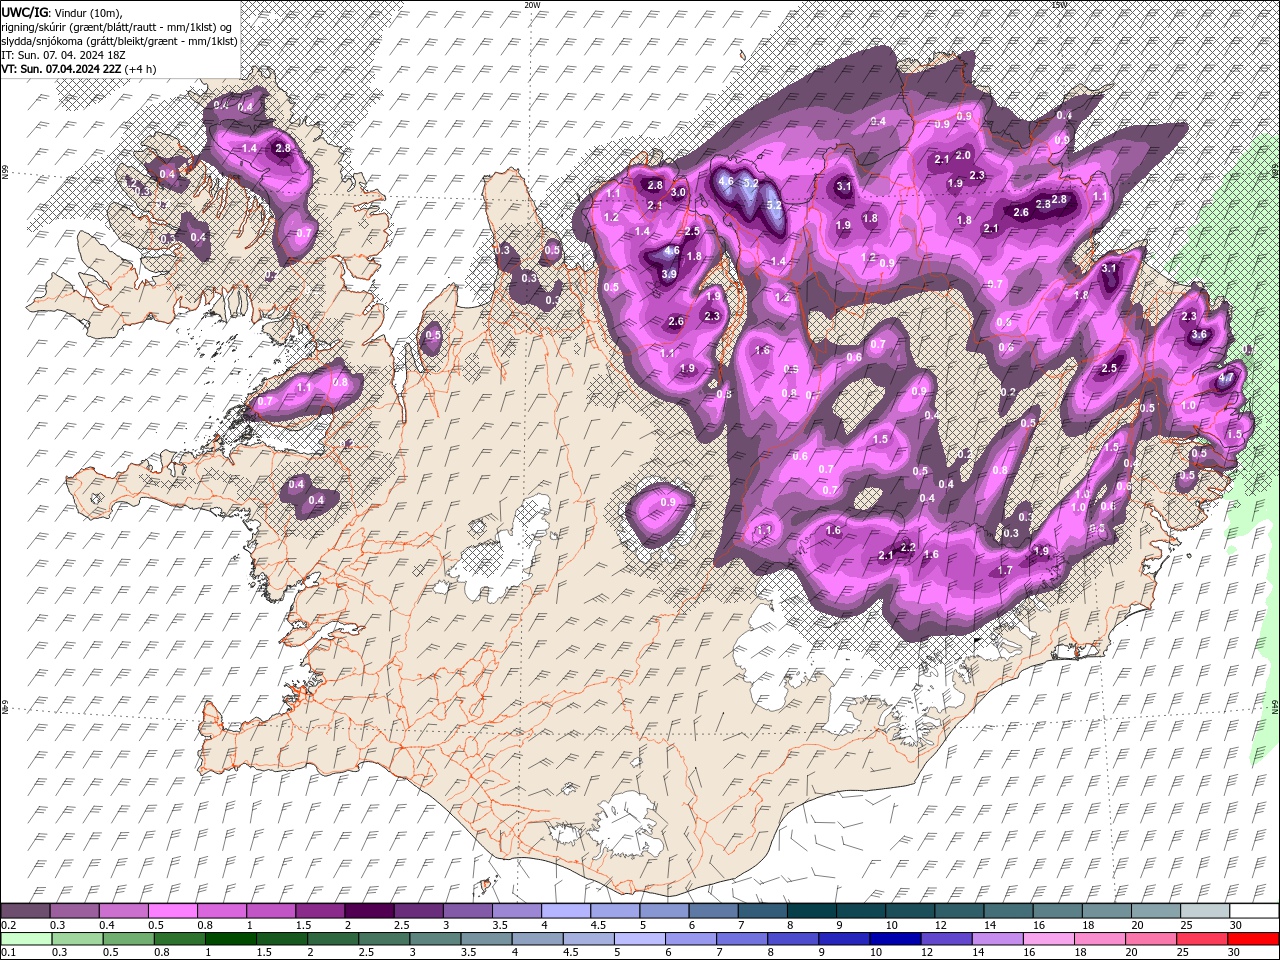1280x960 pixels.
Task: Click the snowfall value 3.0 on map
Action: tap(678, 192)
